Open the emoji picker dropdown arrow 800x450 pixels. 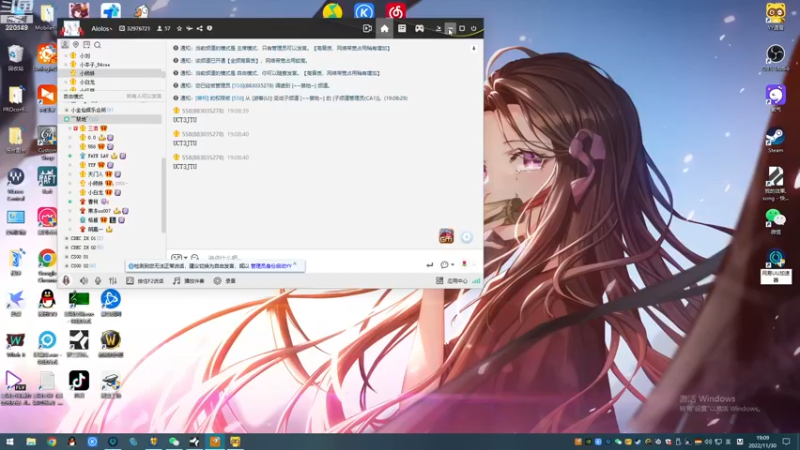coord(185,258)
